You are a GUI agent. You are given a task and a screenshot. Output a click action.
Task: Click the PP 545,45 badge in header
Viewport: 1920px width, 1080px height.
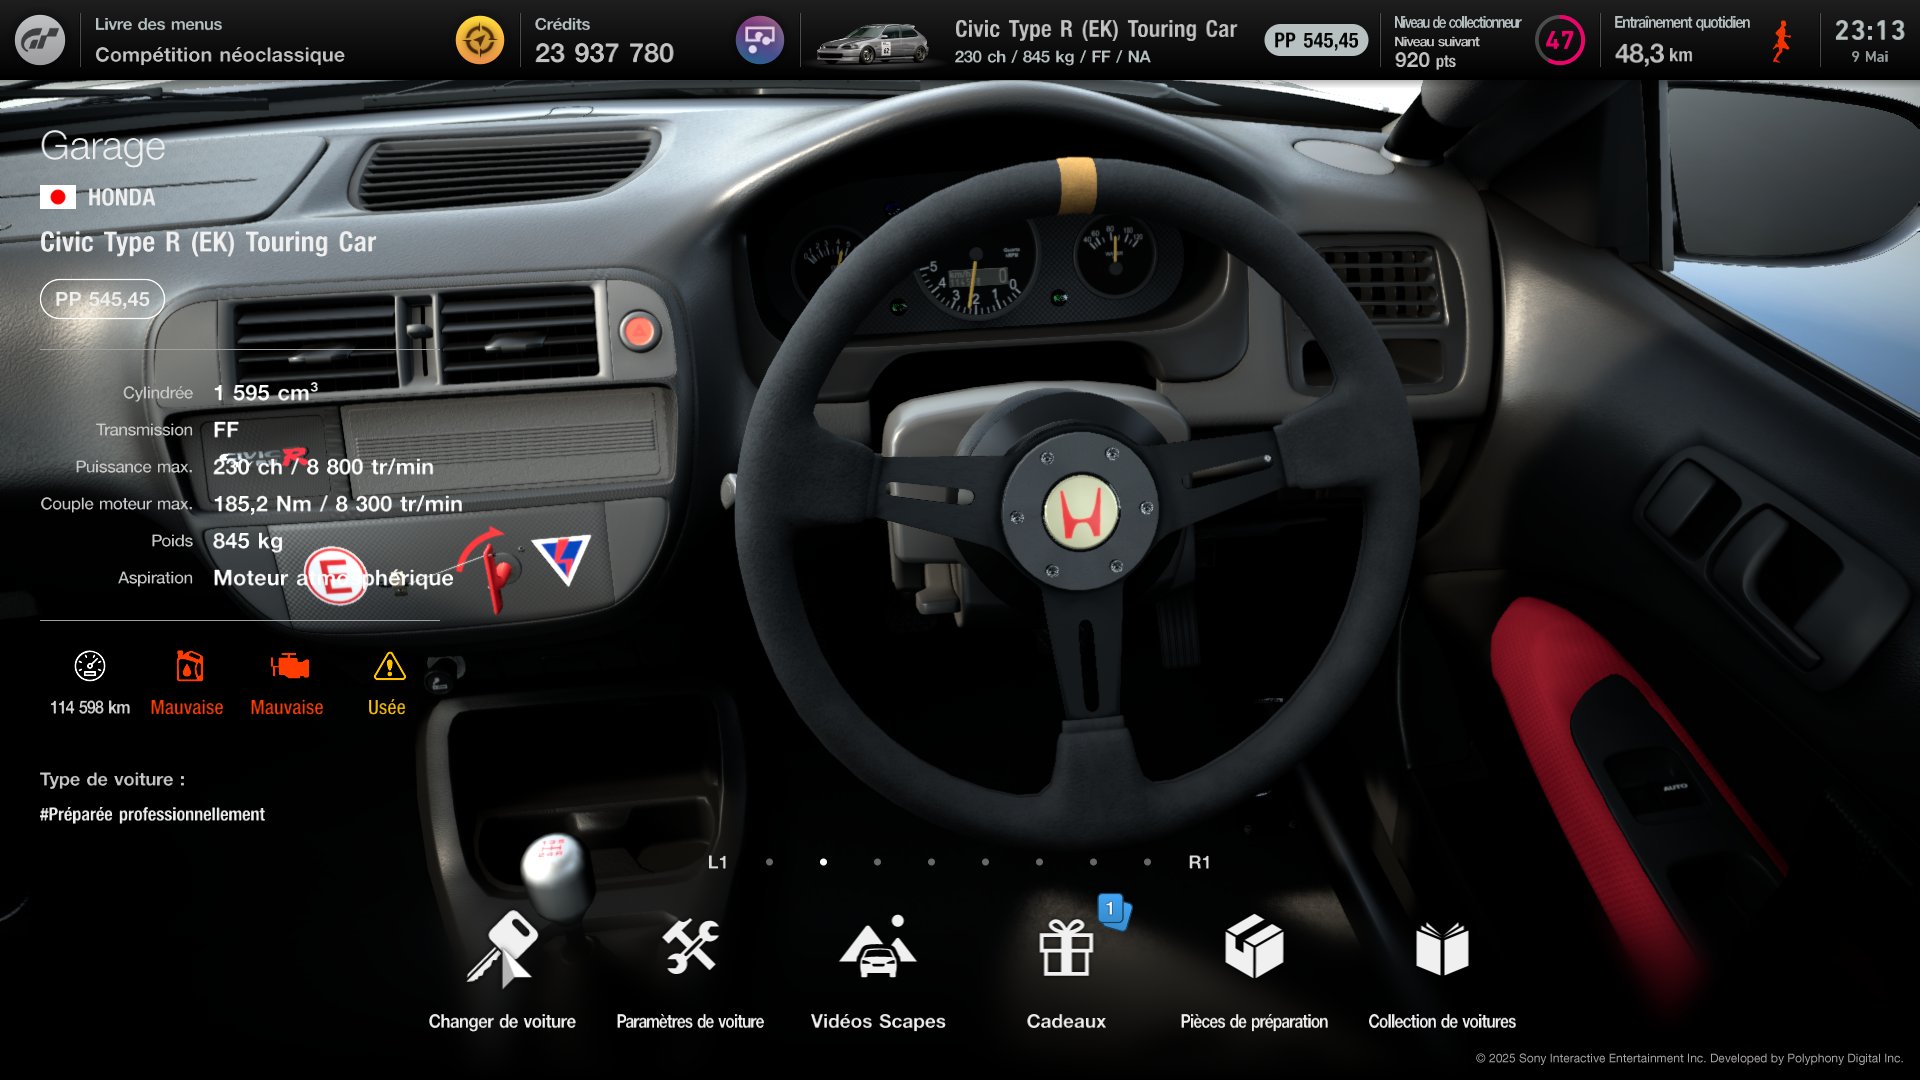tap(1316, 40)
